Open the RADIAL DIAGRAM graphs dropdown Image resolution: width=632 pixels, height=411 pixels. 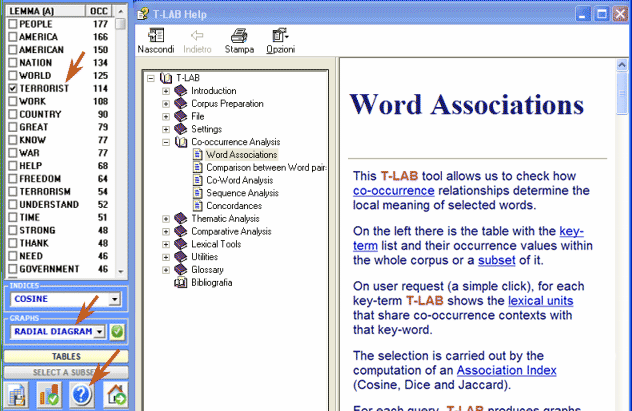pyautogui.click(x=100, y=332)
